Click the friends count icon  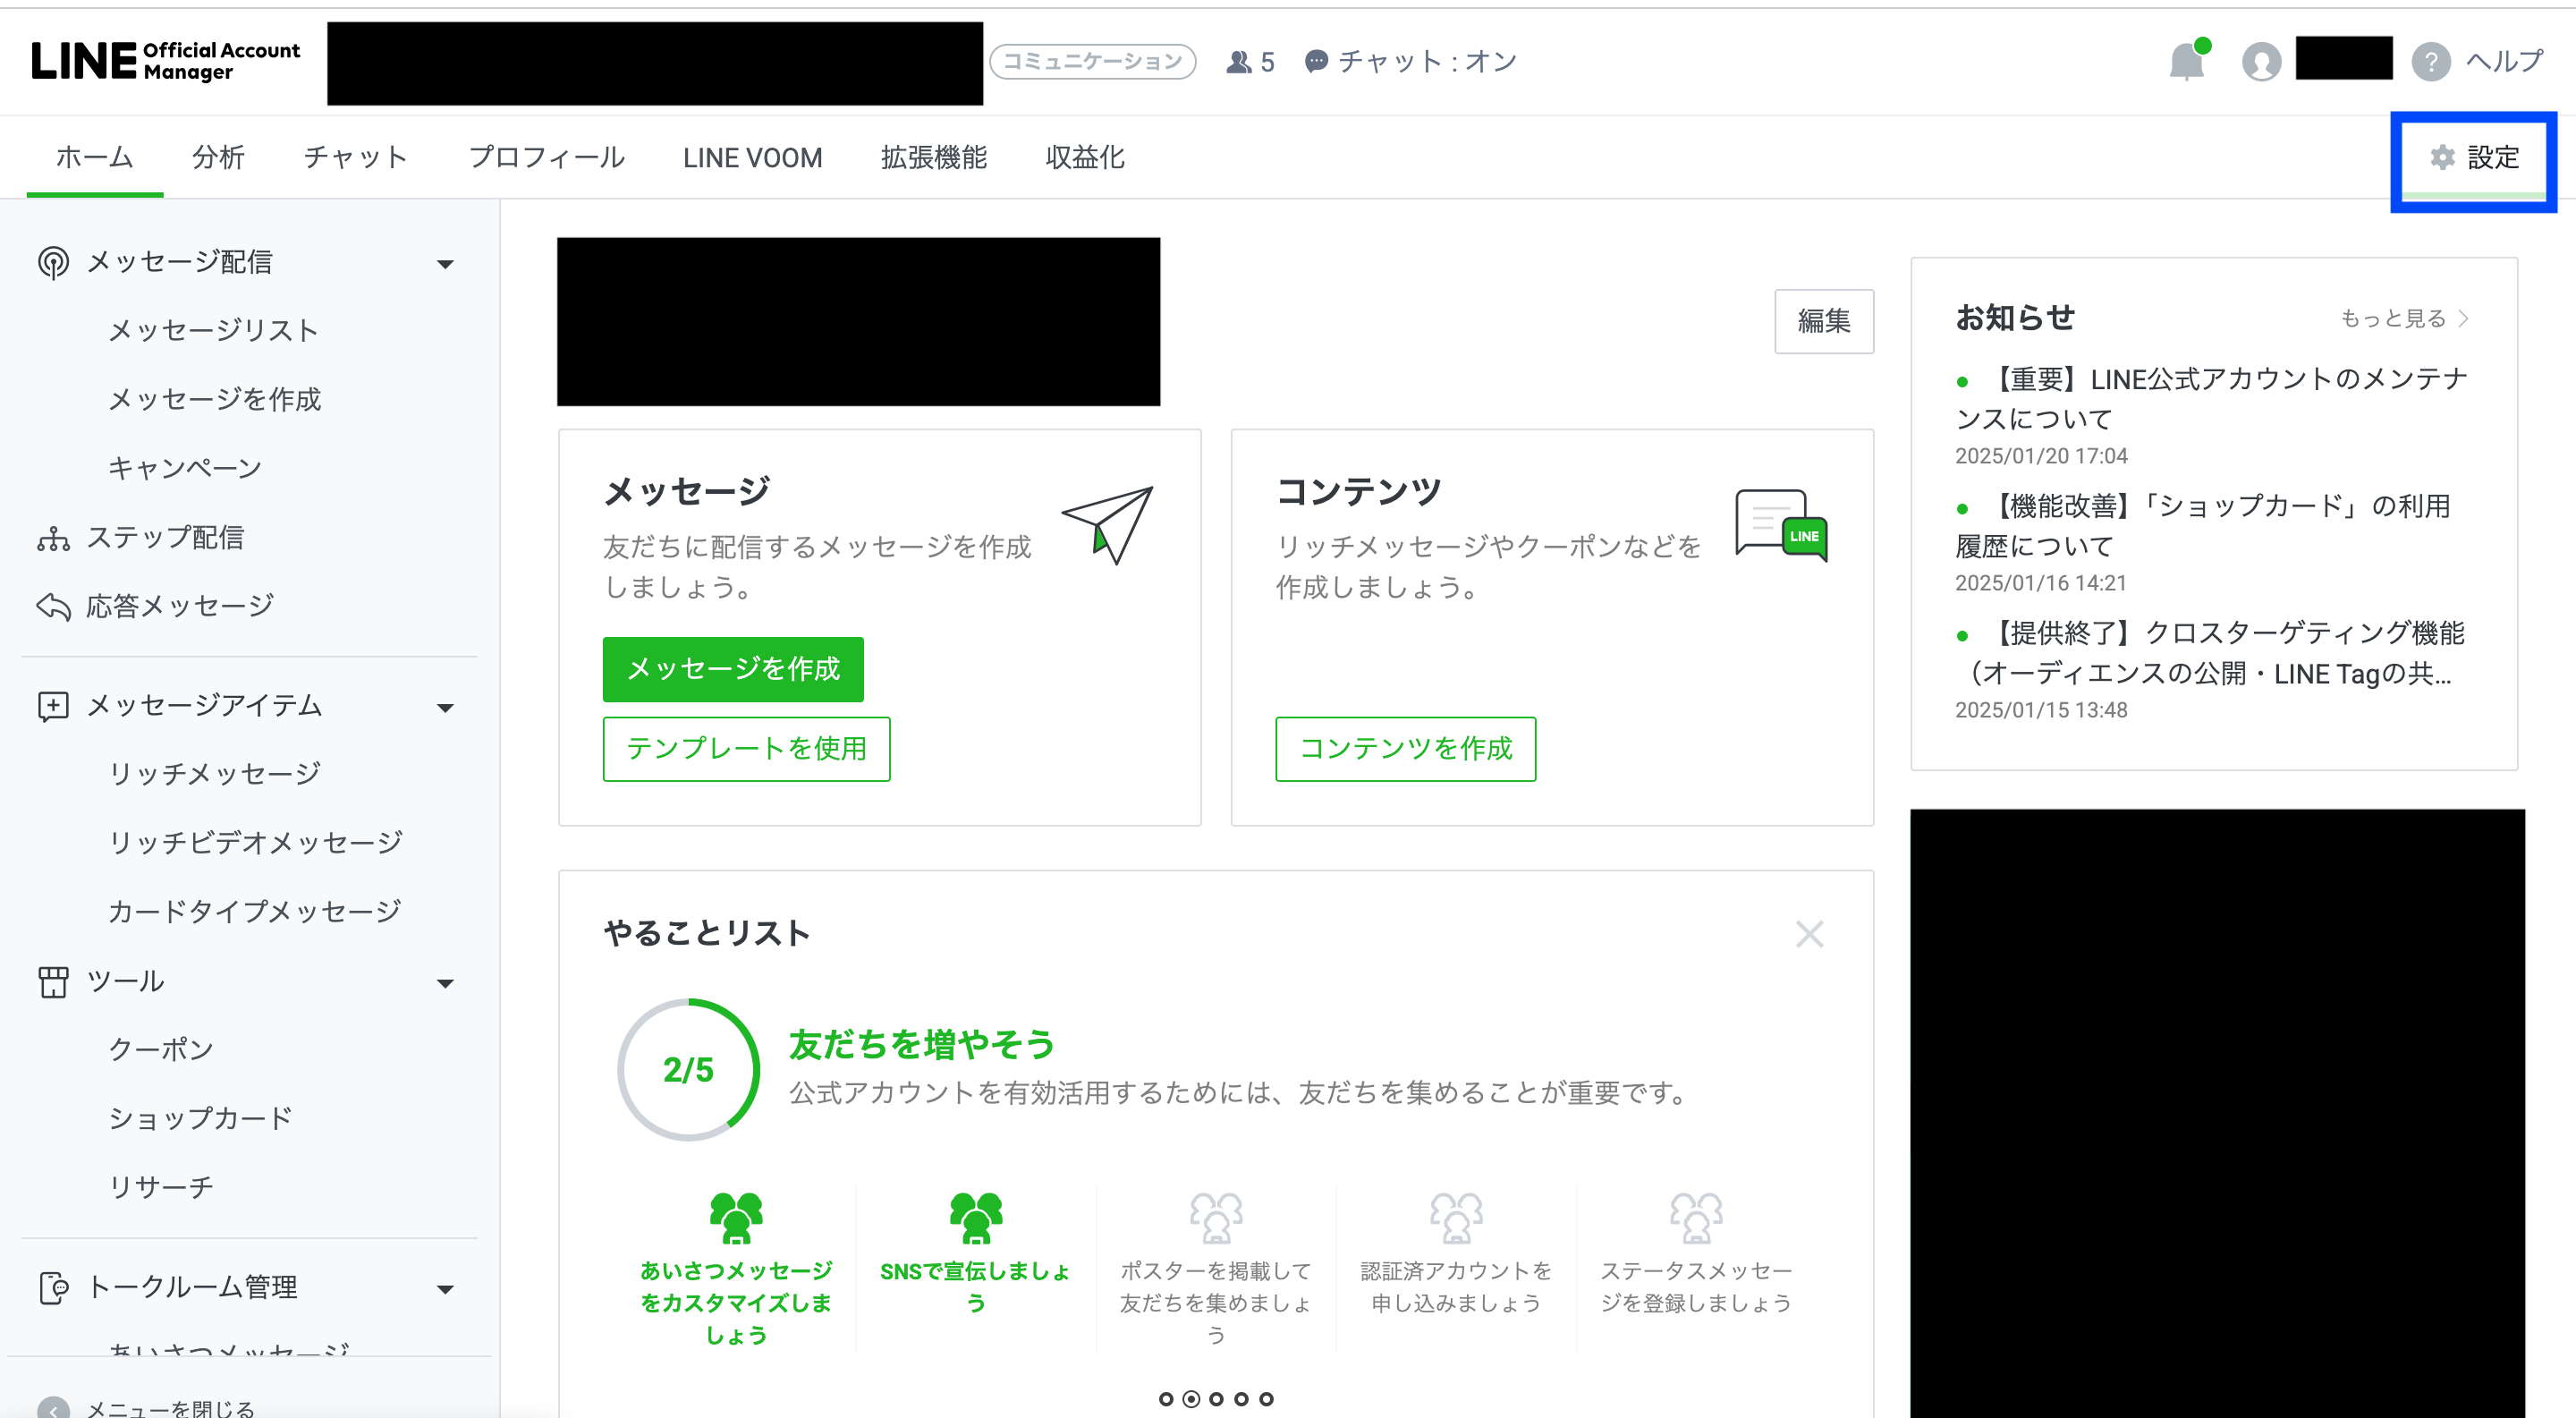tap(1239, 62)
